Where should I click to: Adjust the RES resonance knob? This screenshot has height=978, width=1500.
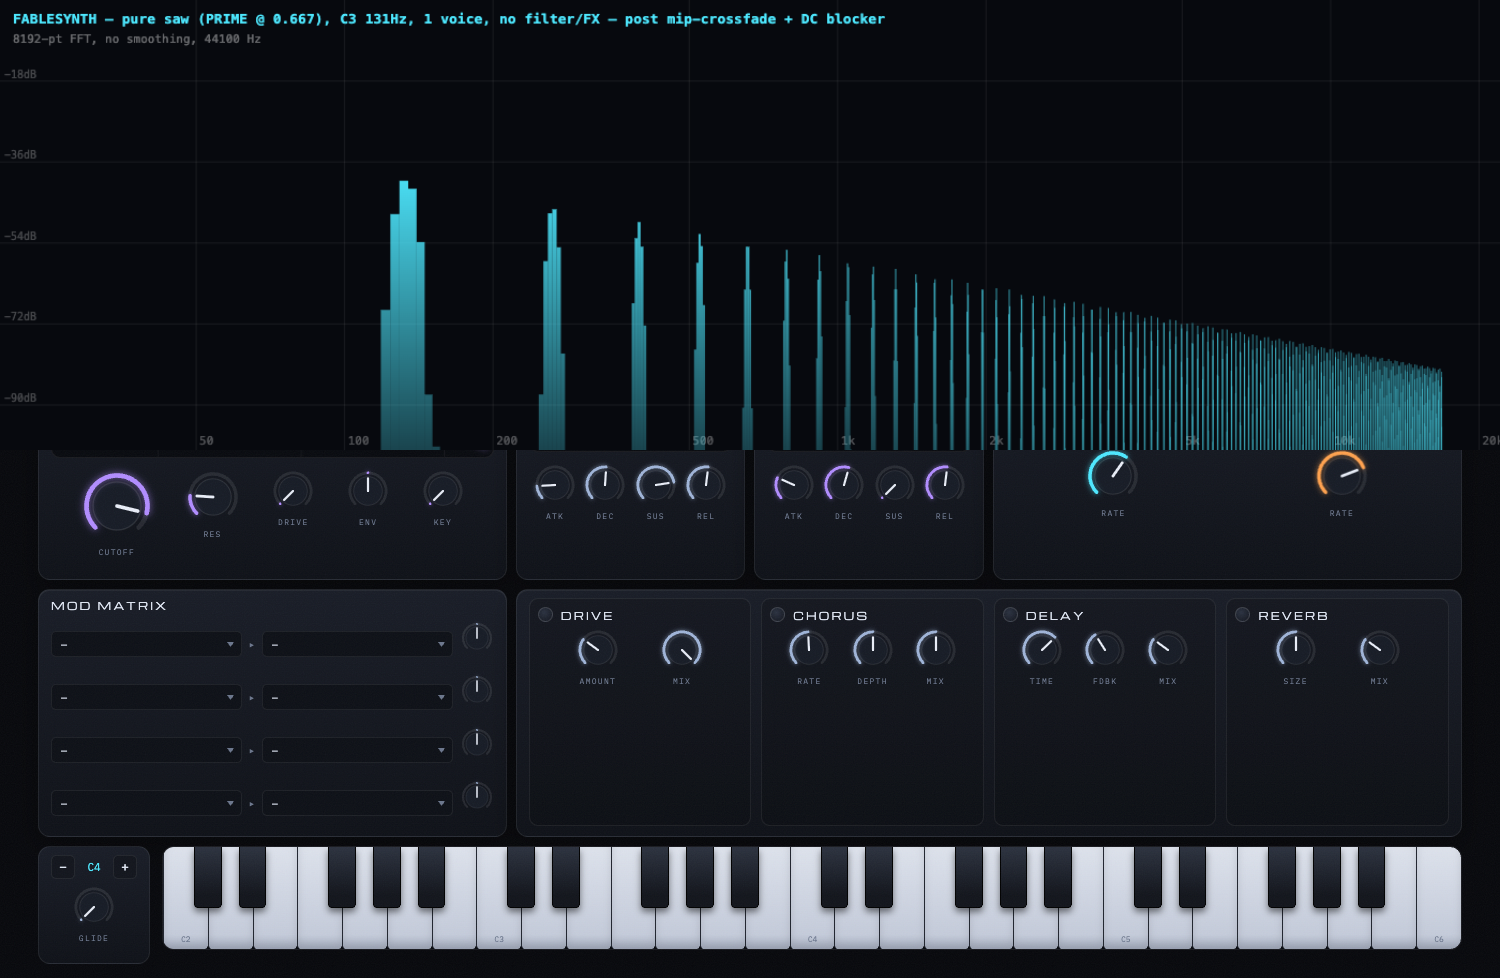point(212,497)
